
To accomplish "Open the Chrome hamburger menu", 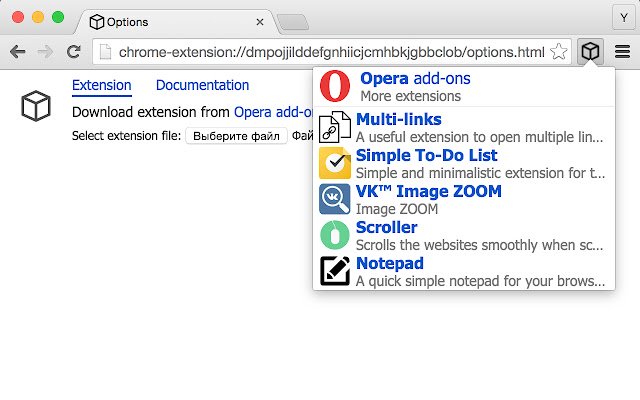I will [x=622, y=52].
